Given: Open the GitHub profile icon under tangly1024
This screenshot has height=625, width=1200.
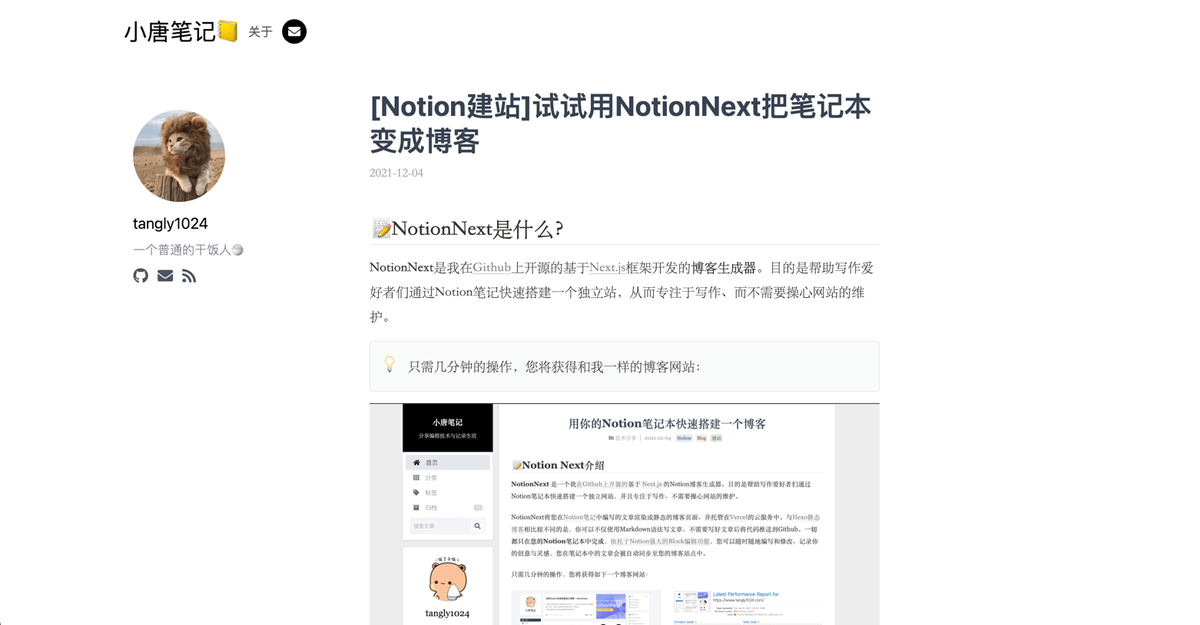Looking at the screenshot, I should (141, 276).
